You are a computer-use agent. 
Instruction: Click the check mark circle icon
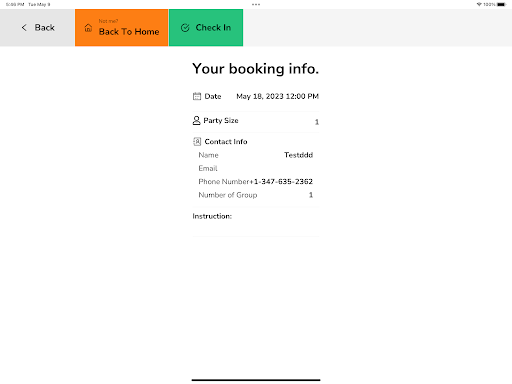click(x=185, y=28)
